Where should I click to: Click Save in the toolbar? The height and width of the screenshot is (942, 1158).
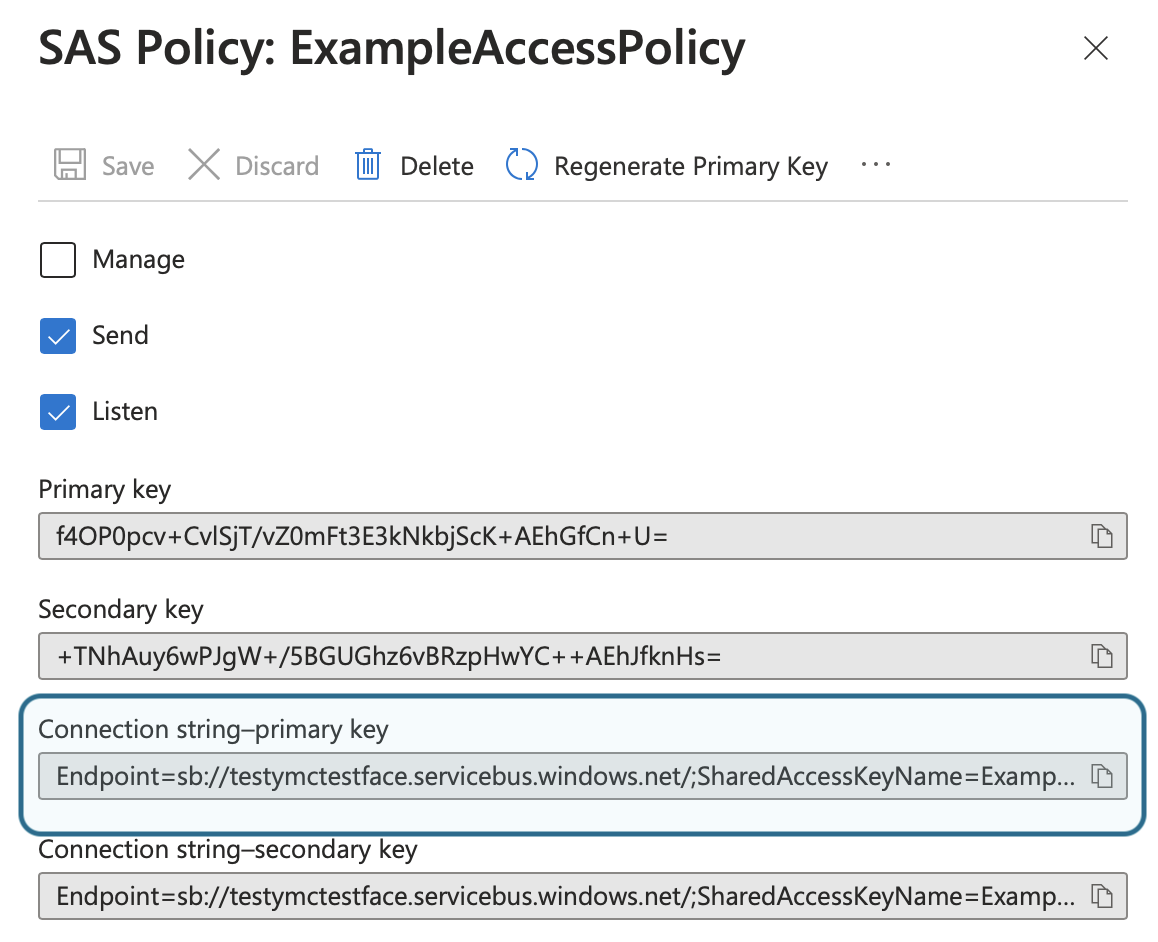click(126, 165)
